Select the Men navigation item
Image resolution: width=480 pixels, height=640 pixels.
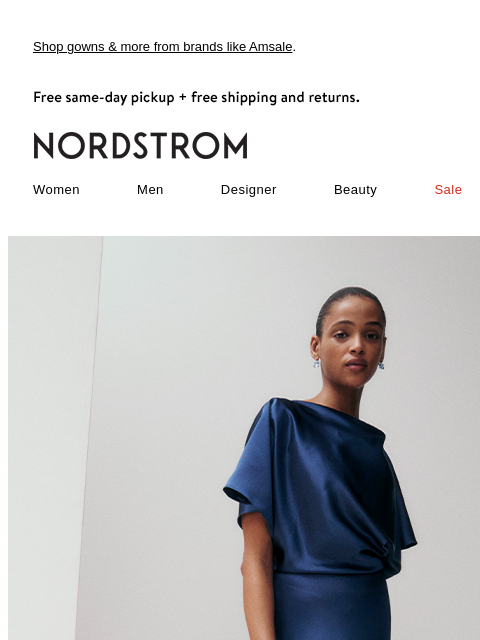point(150,190)
